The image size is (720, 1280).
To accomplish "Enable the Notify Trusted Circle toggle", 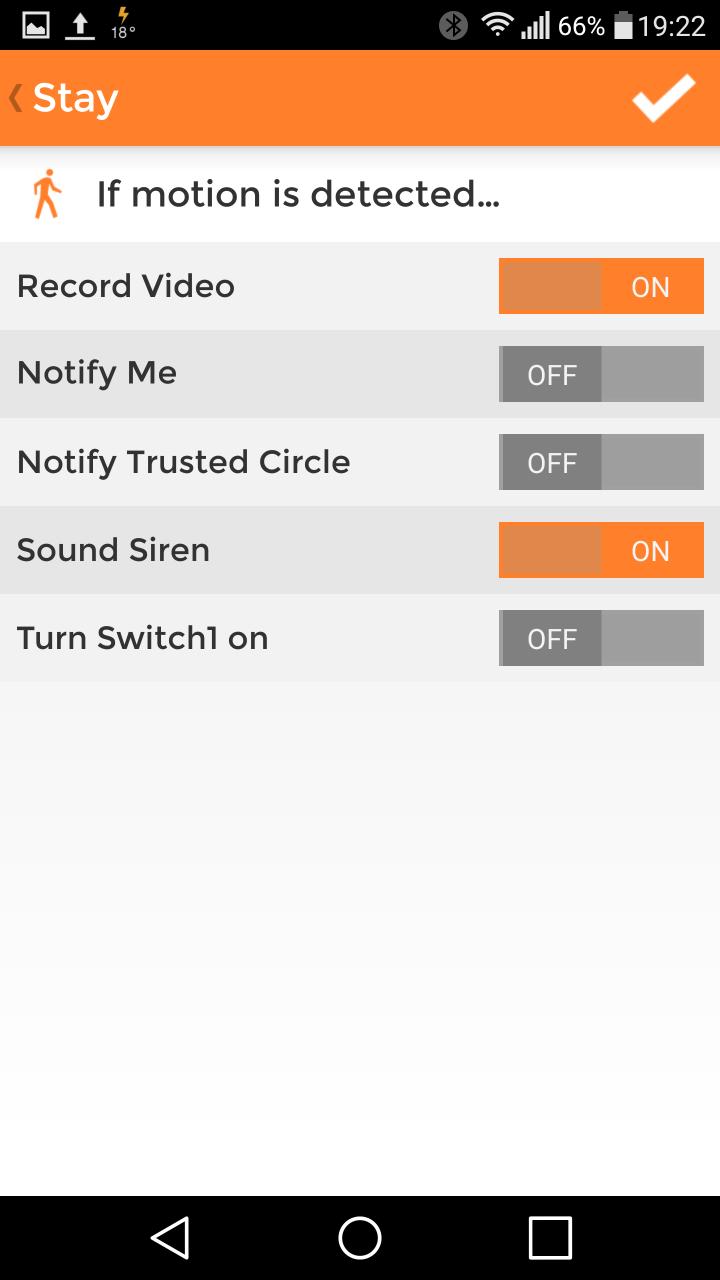I will 601,462.
